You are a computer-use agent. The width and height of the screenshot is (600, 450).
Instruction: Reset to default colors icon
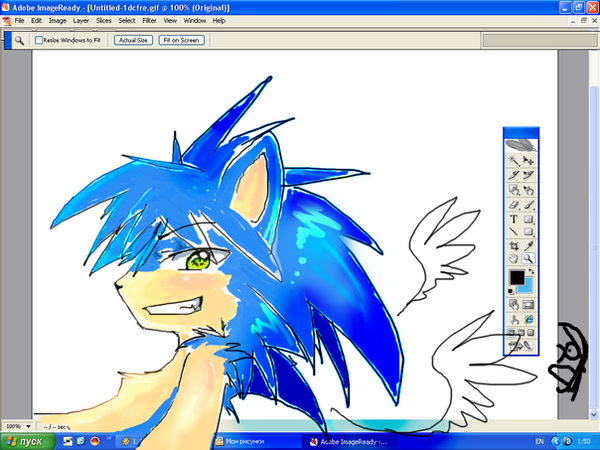pos(511,292)
